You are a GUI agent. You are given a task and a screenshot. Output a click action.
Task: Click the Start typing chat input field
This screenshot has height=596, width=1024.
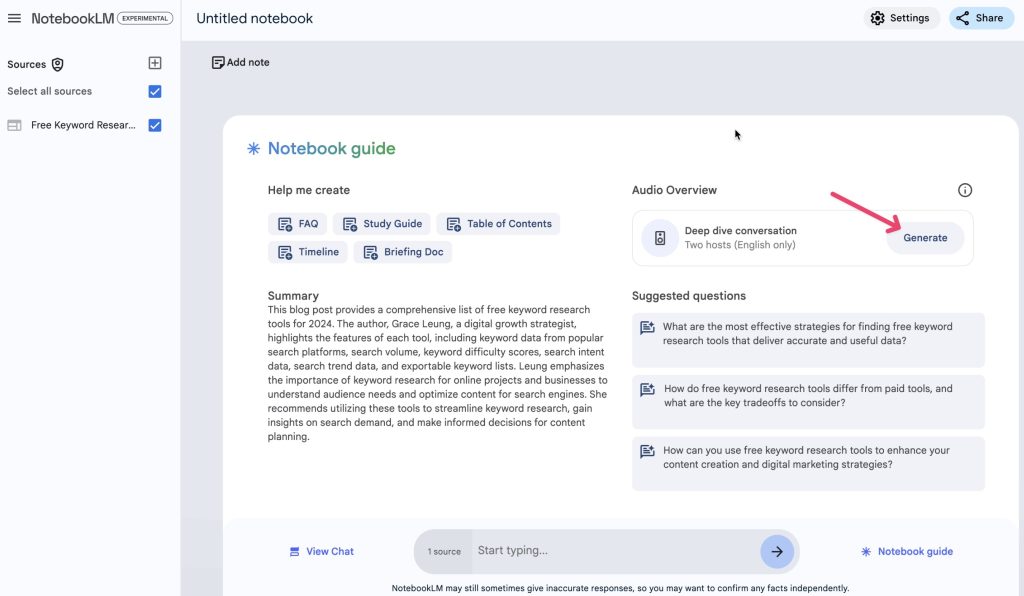(610, 551)
